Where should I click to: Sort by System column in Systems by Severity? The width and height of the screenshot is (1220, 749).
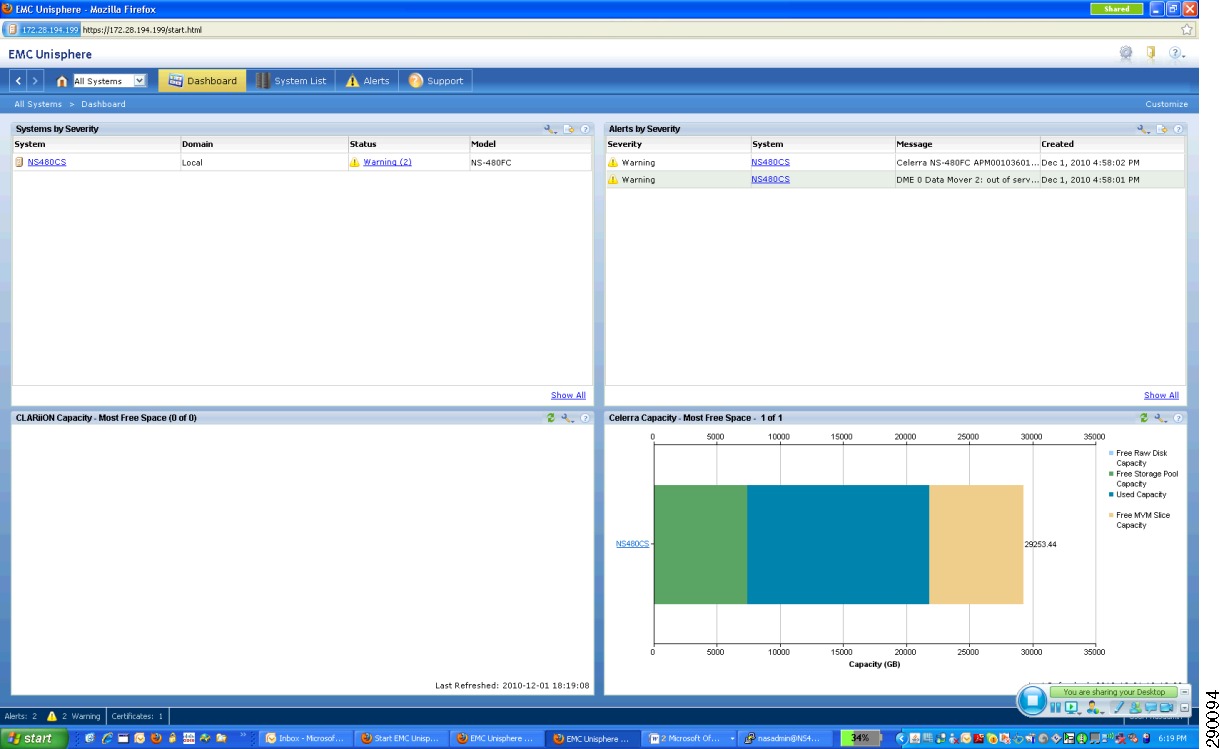click(x=96, y=144)
